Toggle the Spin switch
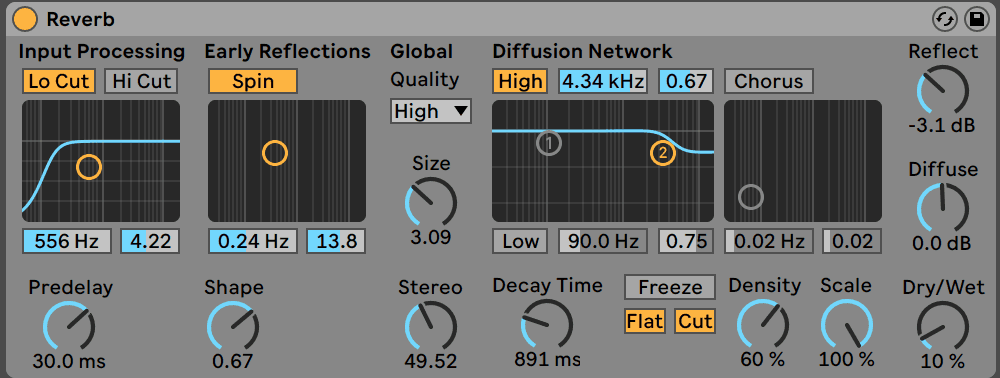Screen dimensions: 1000x378 tap(253, 81)
